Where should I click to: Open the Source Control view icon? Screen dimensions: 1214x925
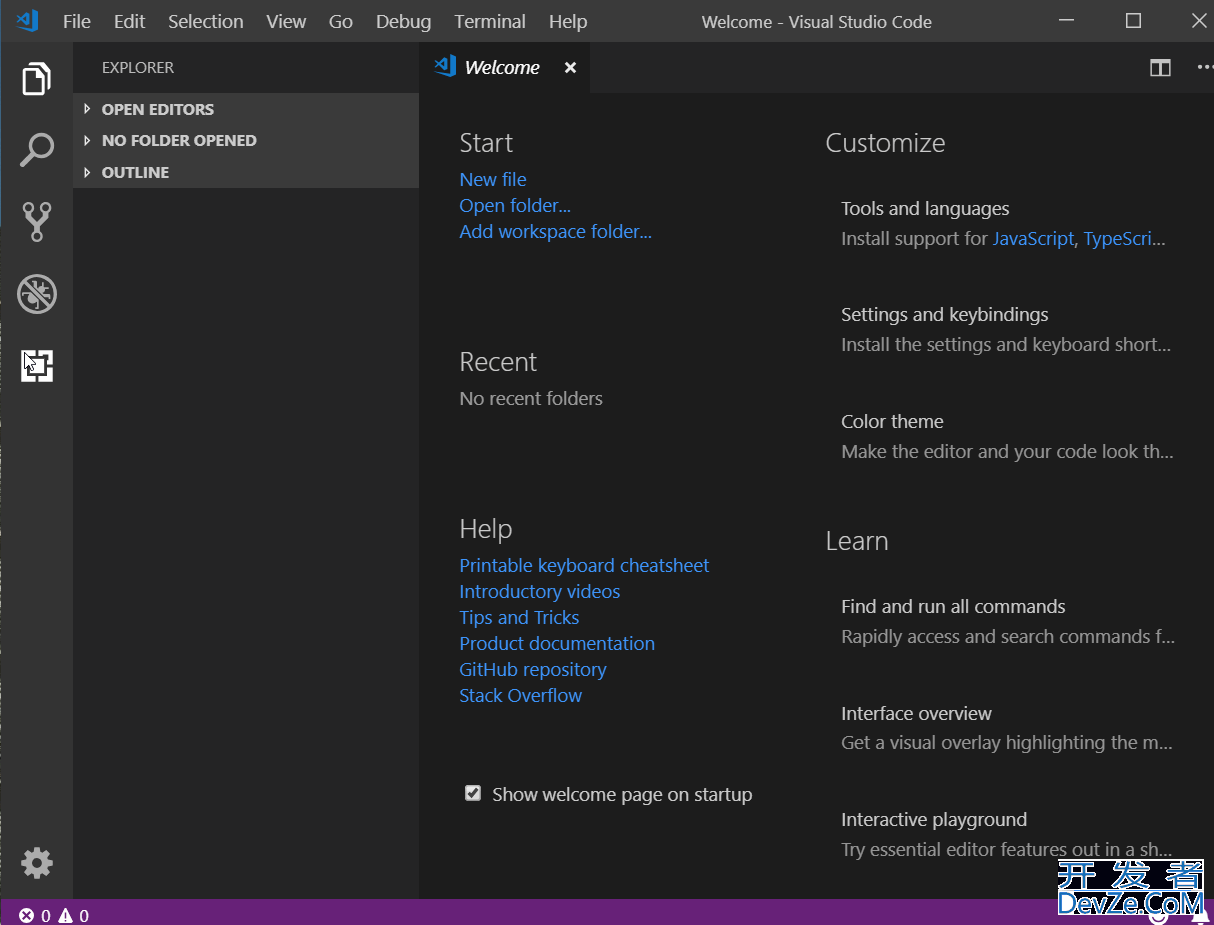point(37,221)
